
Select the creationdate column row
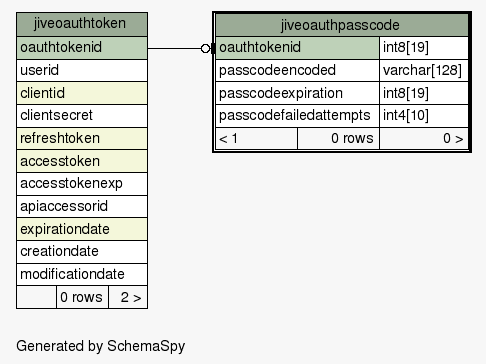tap(82, 252)
